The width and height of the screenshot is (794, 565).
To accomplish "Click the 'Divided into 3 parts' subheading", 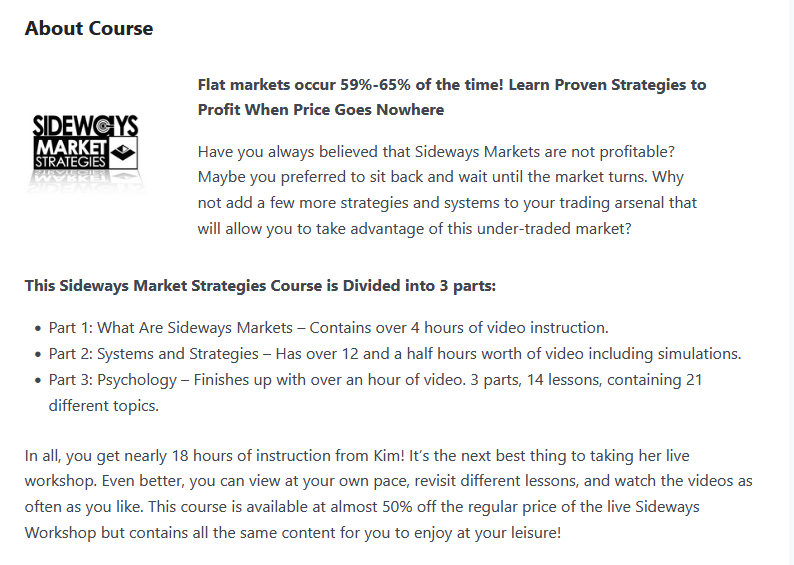I will [260, 286].
